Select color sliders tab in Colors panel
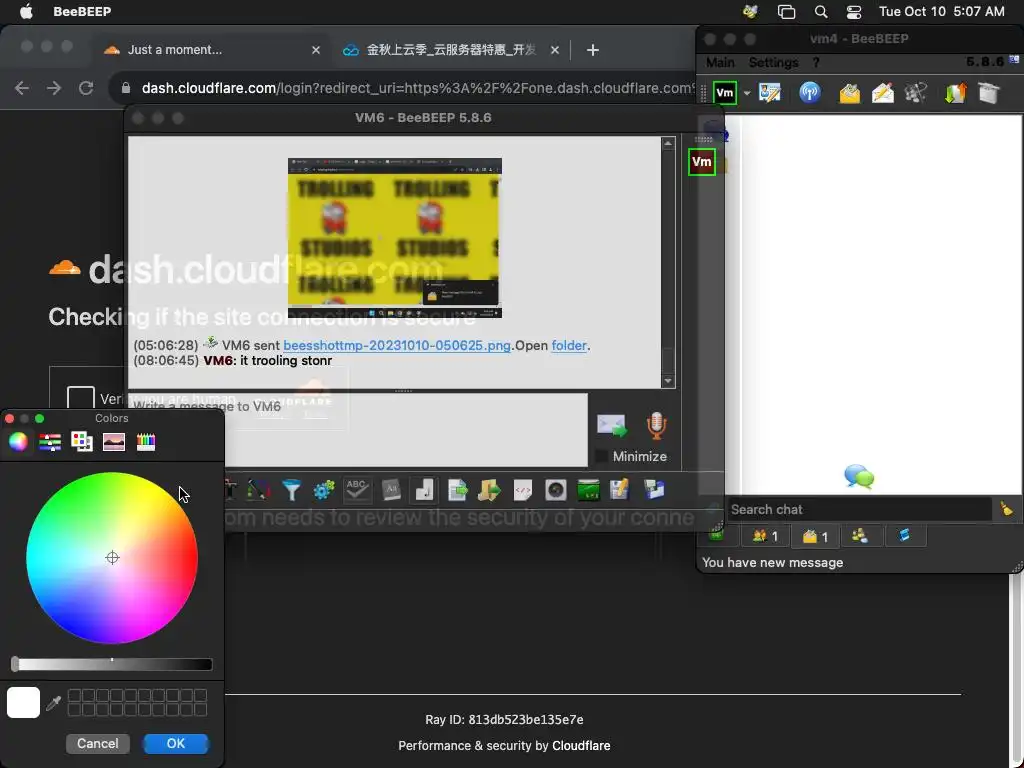 (50, 441)
